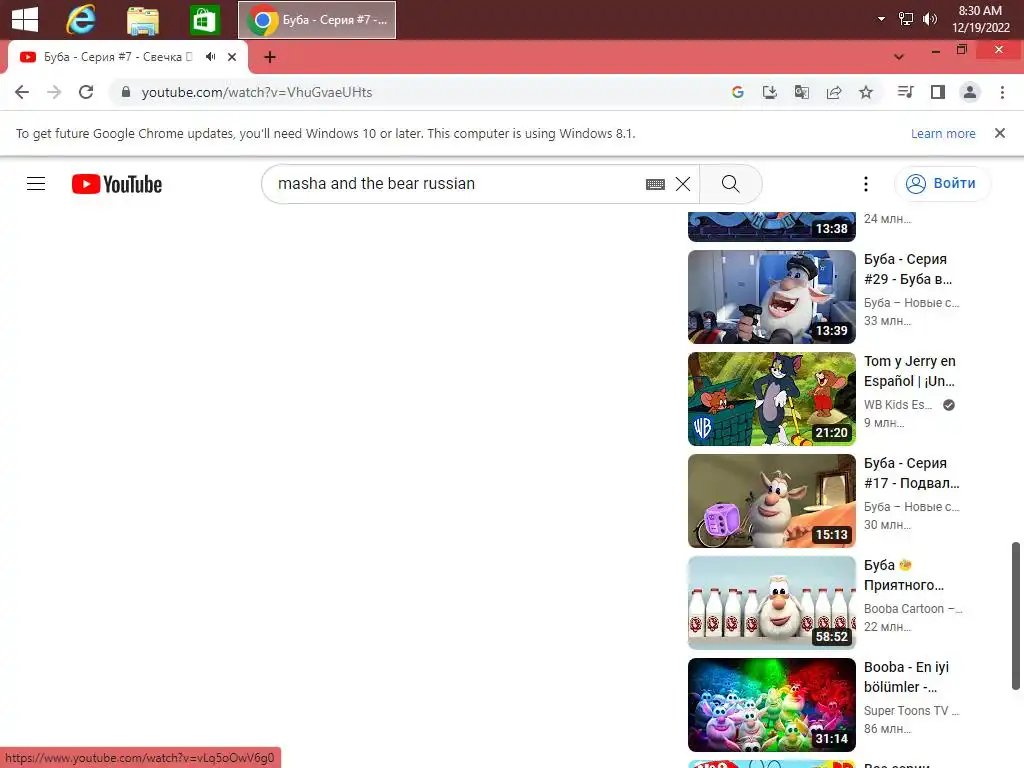1024x768 pixels.
Task: Open Буба Серия #17 video thumbnail
Action: pos(771,500)
